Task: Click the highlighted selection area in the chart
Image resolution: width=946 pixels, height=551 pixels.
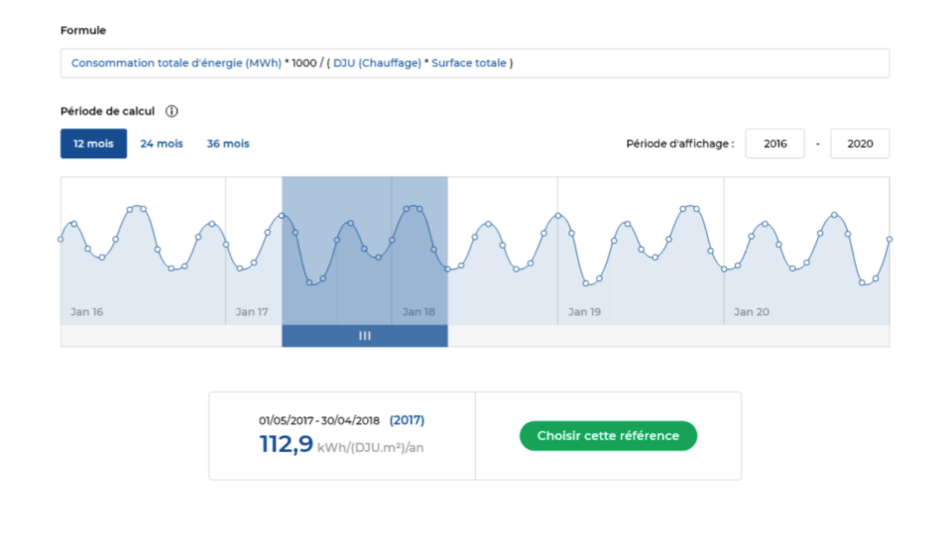Action: click(364, 250)
